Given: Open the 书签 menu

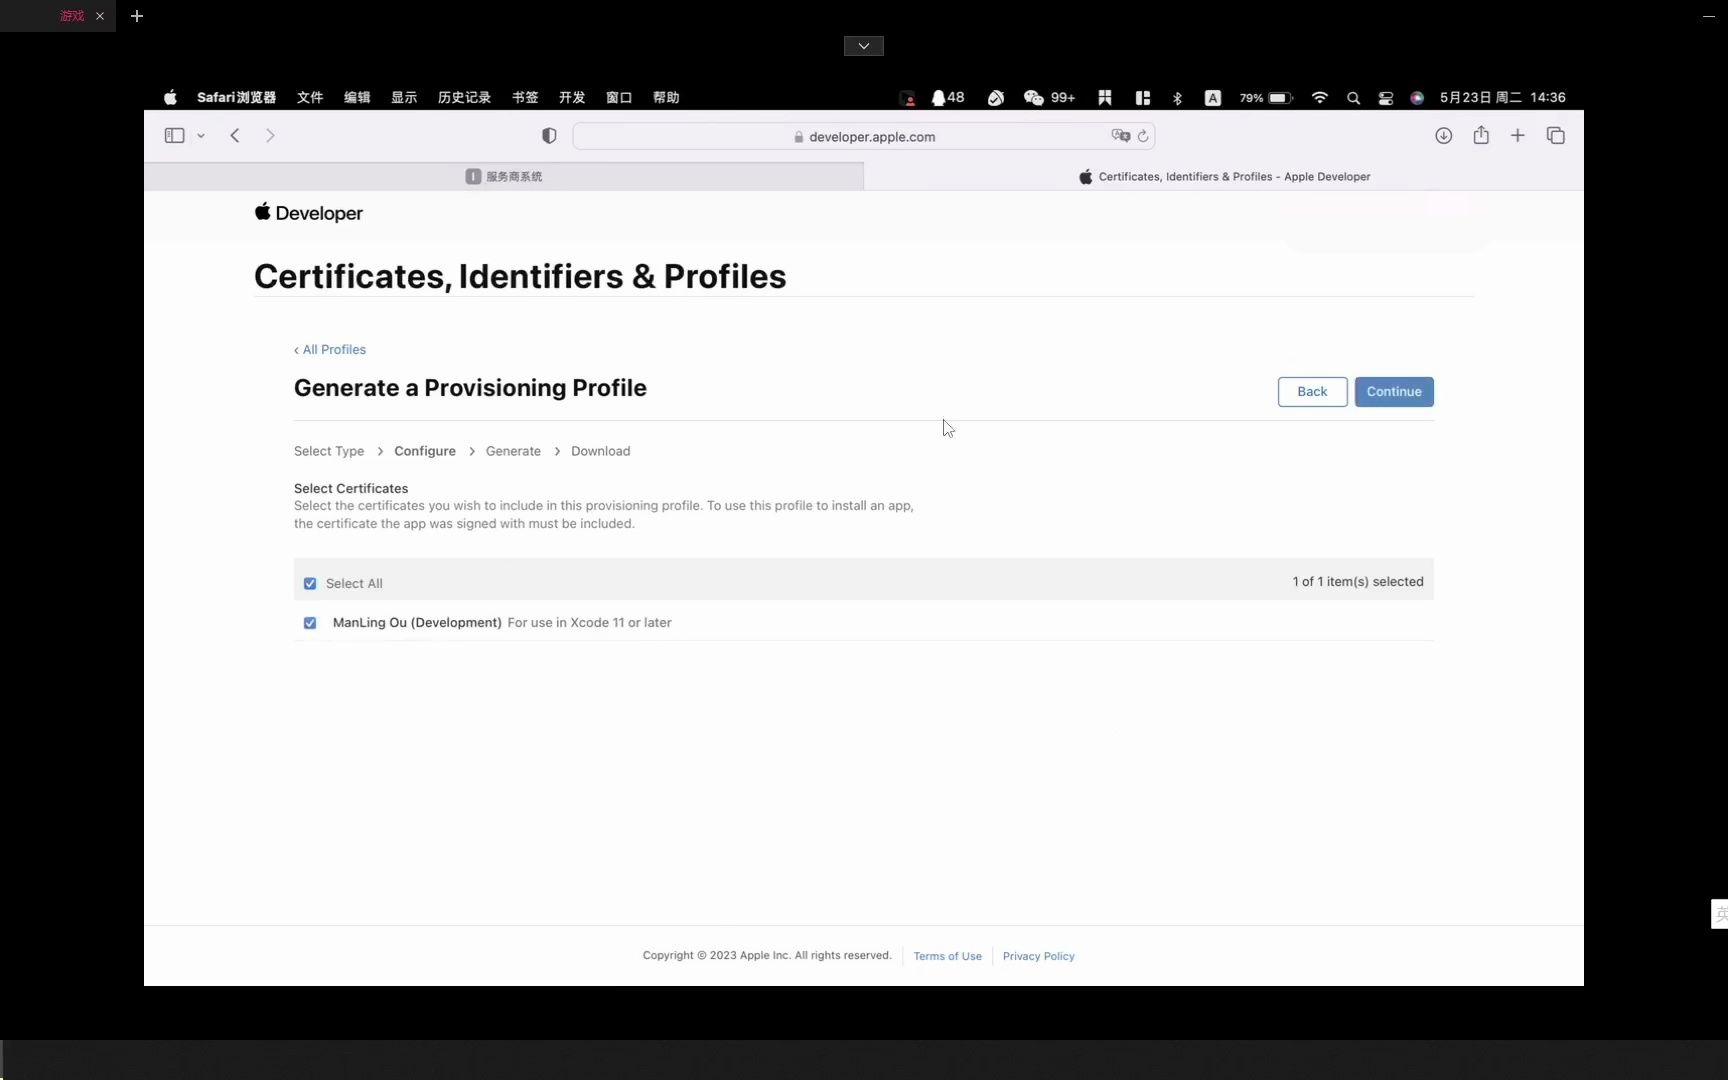Looking at the screenshot, I should coord(525,97).
